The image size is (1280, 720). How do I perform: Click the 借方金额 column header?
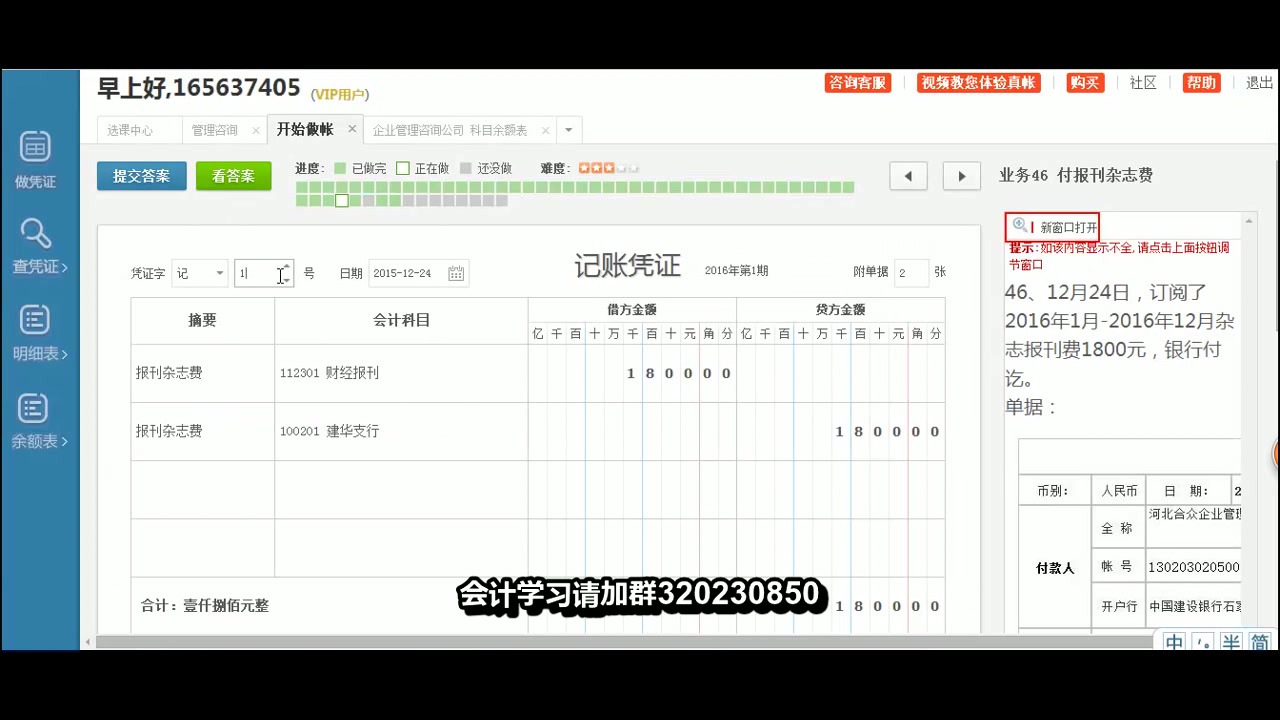(632, 310)
